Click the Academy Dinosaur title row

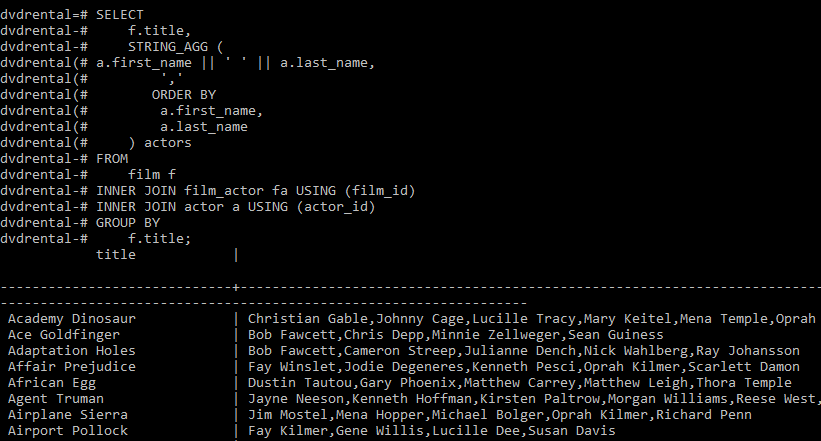point(72,319)
